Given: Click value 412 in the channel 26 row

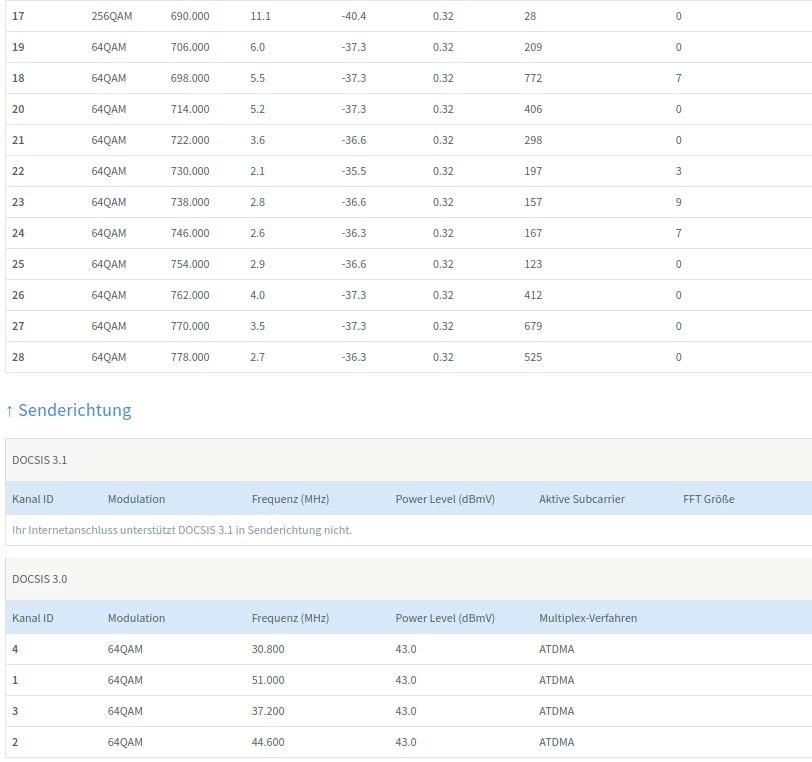Looking at the screenshot, I should (x=533, y=296).
